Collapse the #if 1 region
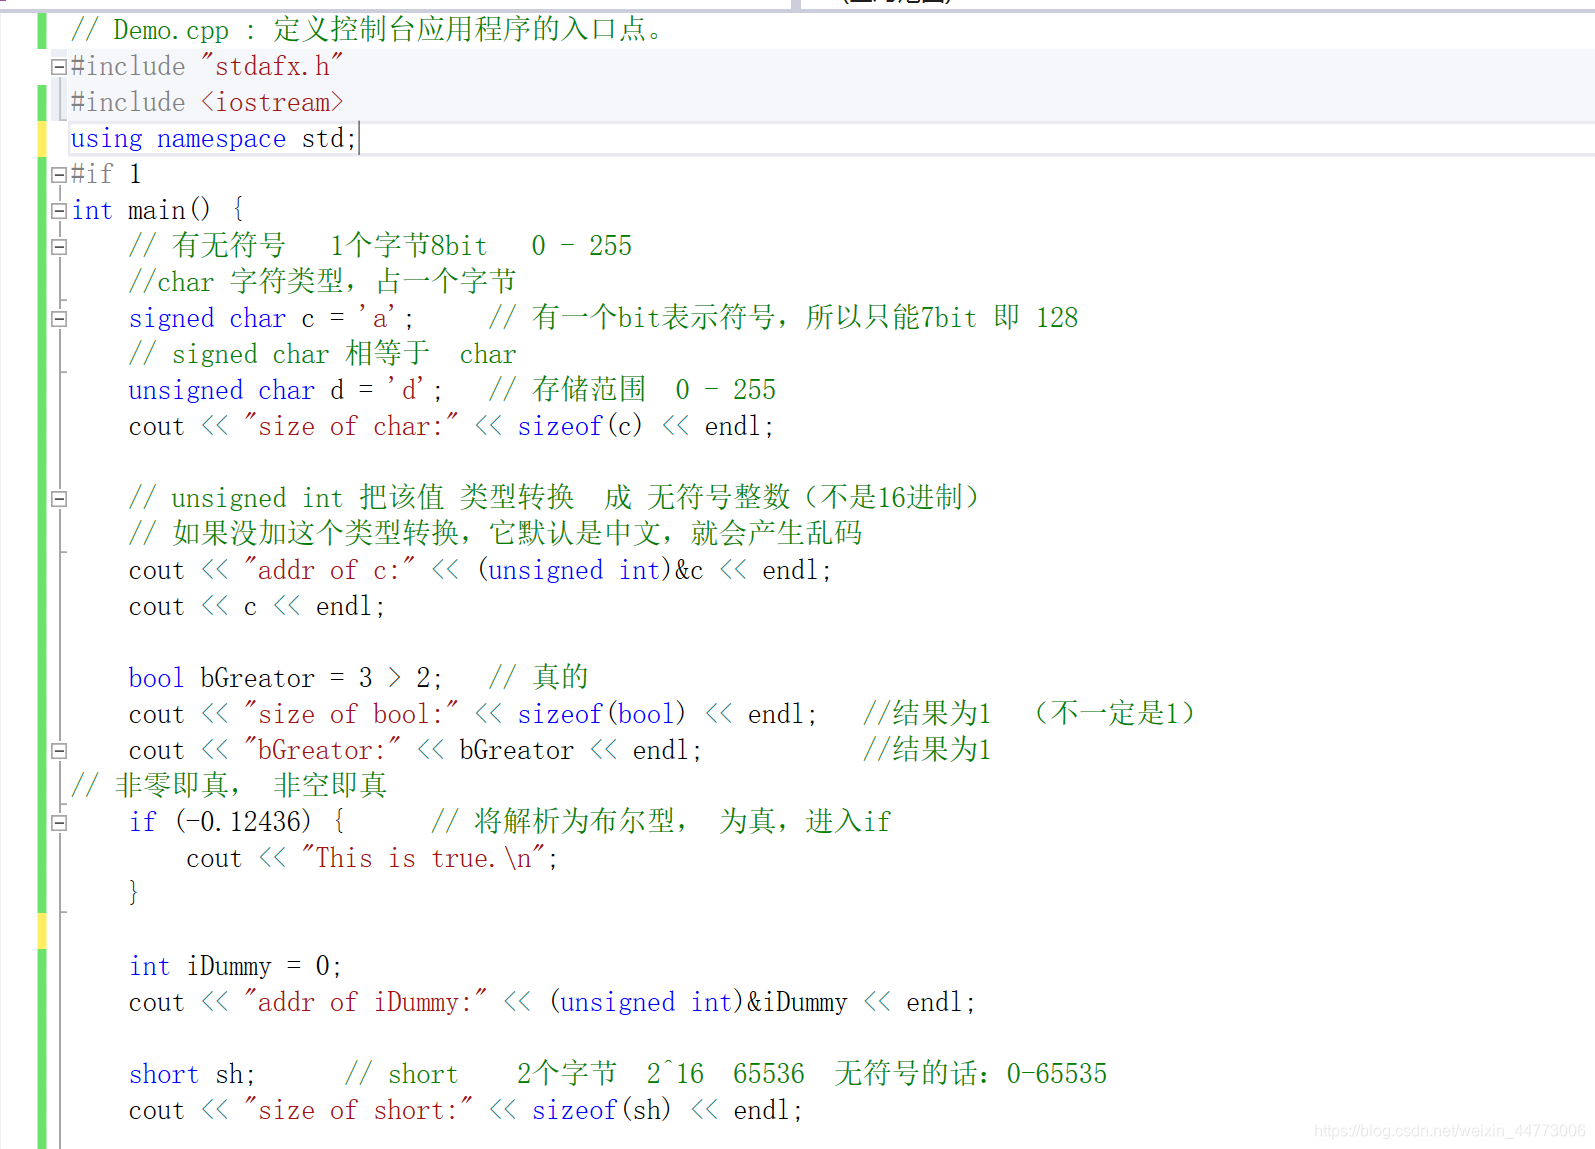This screenshot has width=1595, height=1149. tap(59, 175)
